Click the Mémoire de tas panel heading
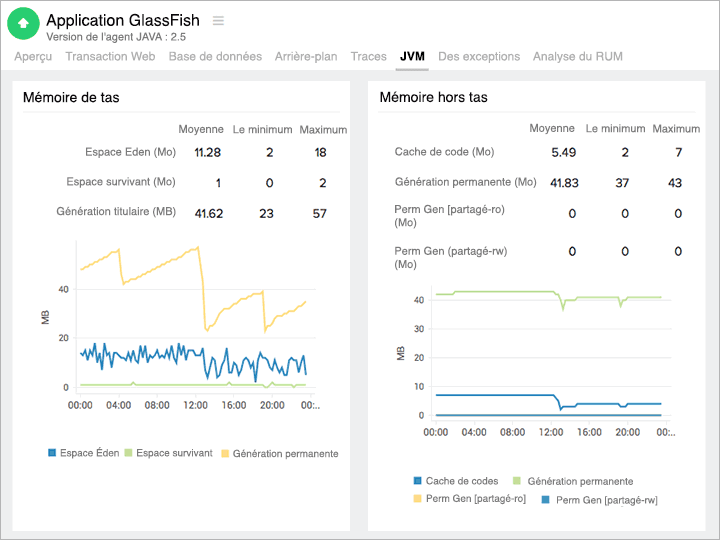The width and height of the screenshot is (720, 540). pos(71,97)
